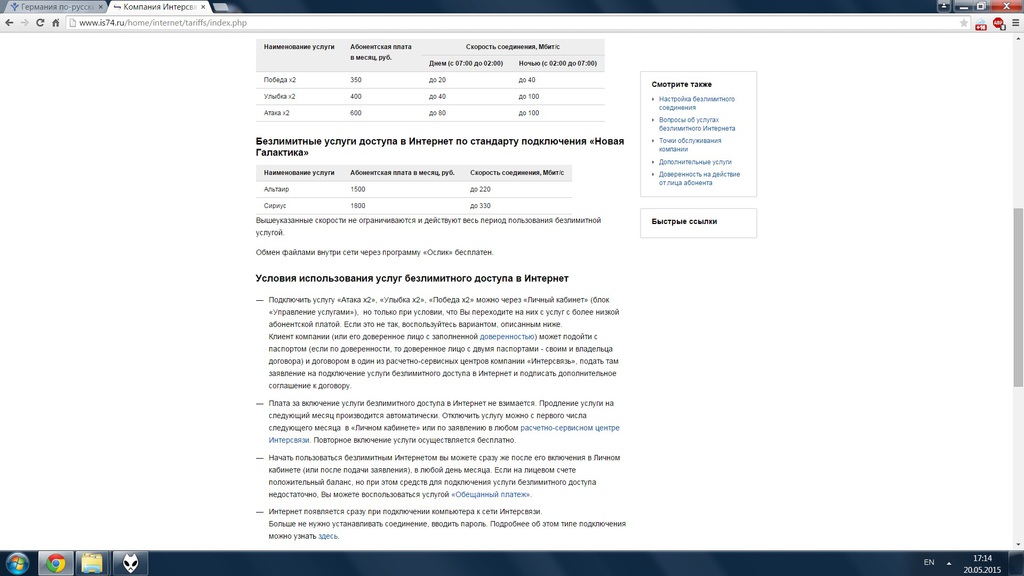The image size is (1024, 576).
Task: Open Windows Explorer from the taskbar
Action: [92, 563]
